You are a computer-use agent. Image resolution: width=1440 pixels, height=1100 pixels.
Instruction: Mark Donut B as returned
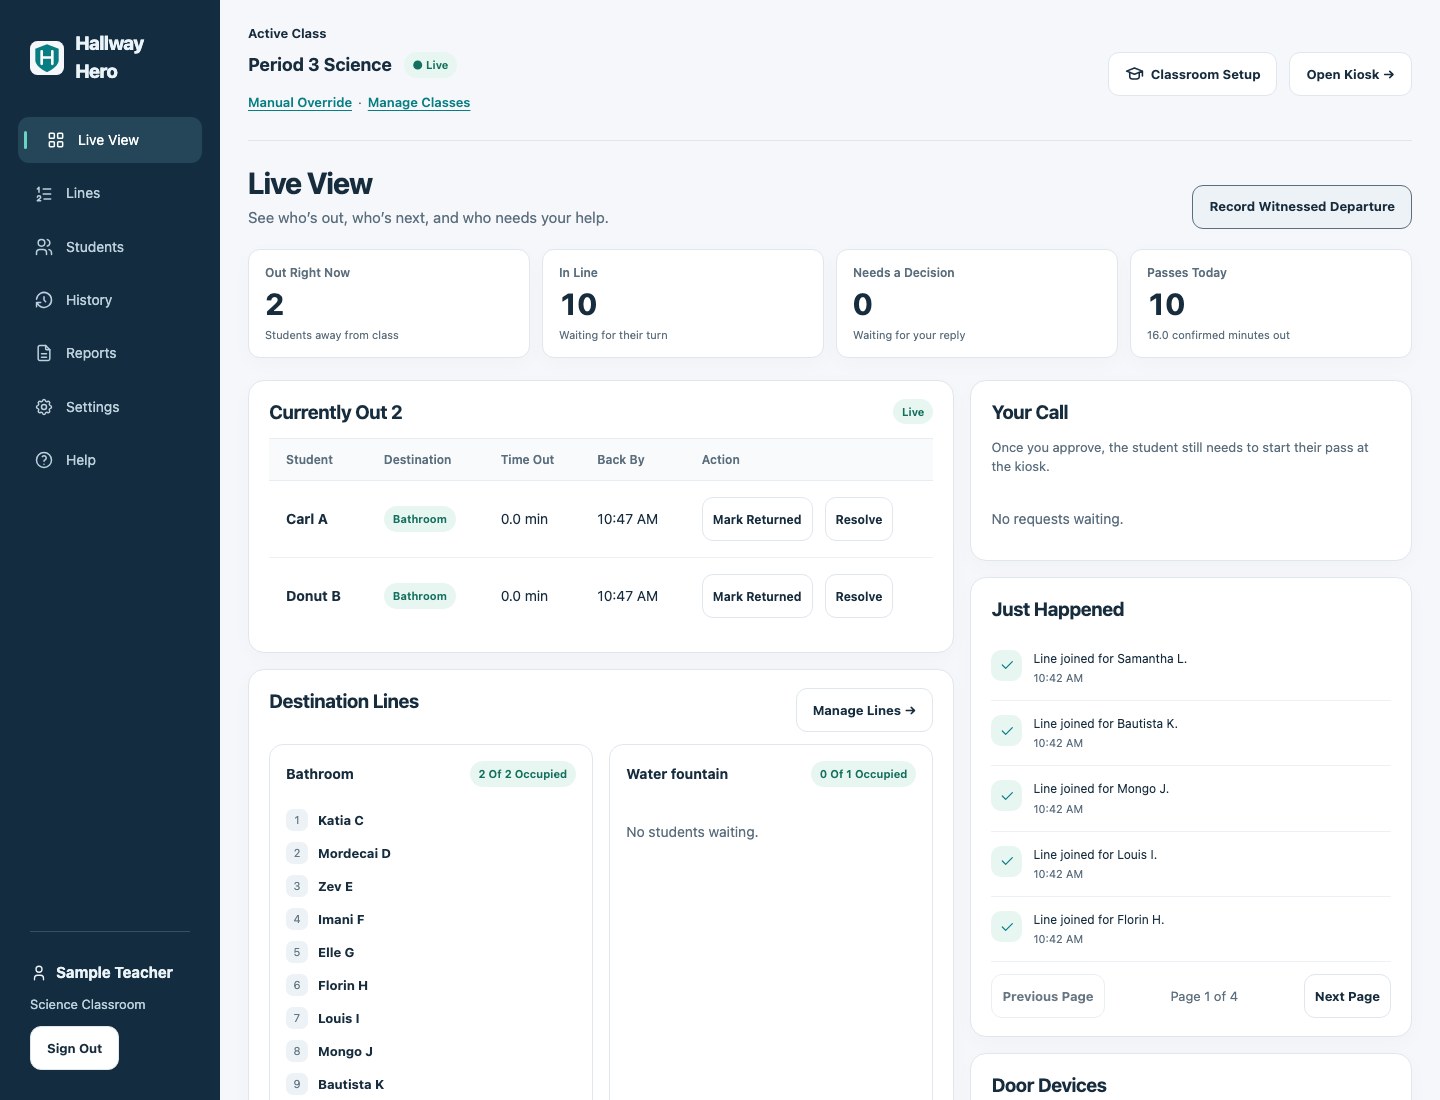(757, 596)
